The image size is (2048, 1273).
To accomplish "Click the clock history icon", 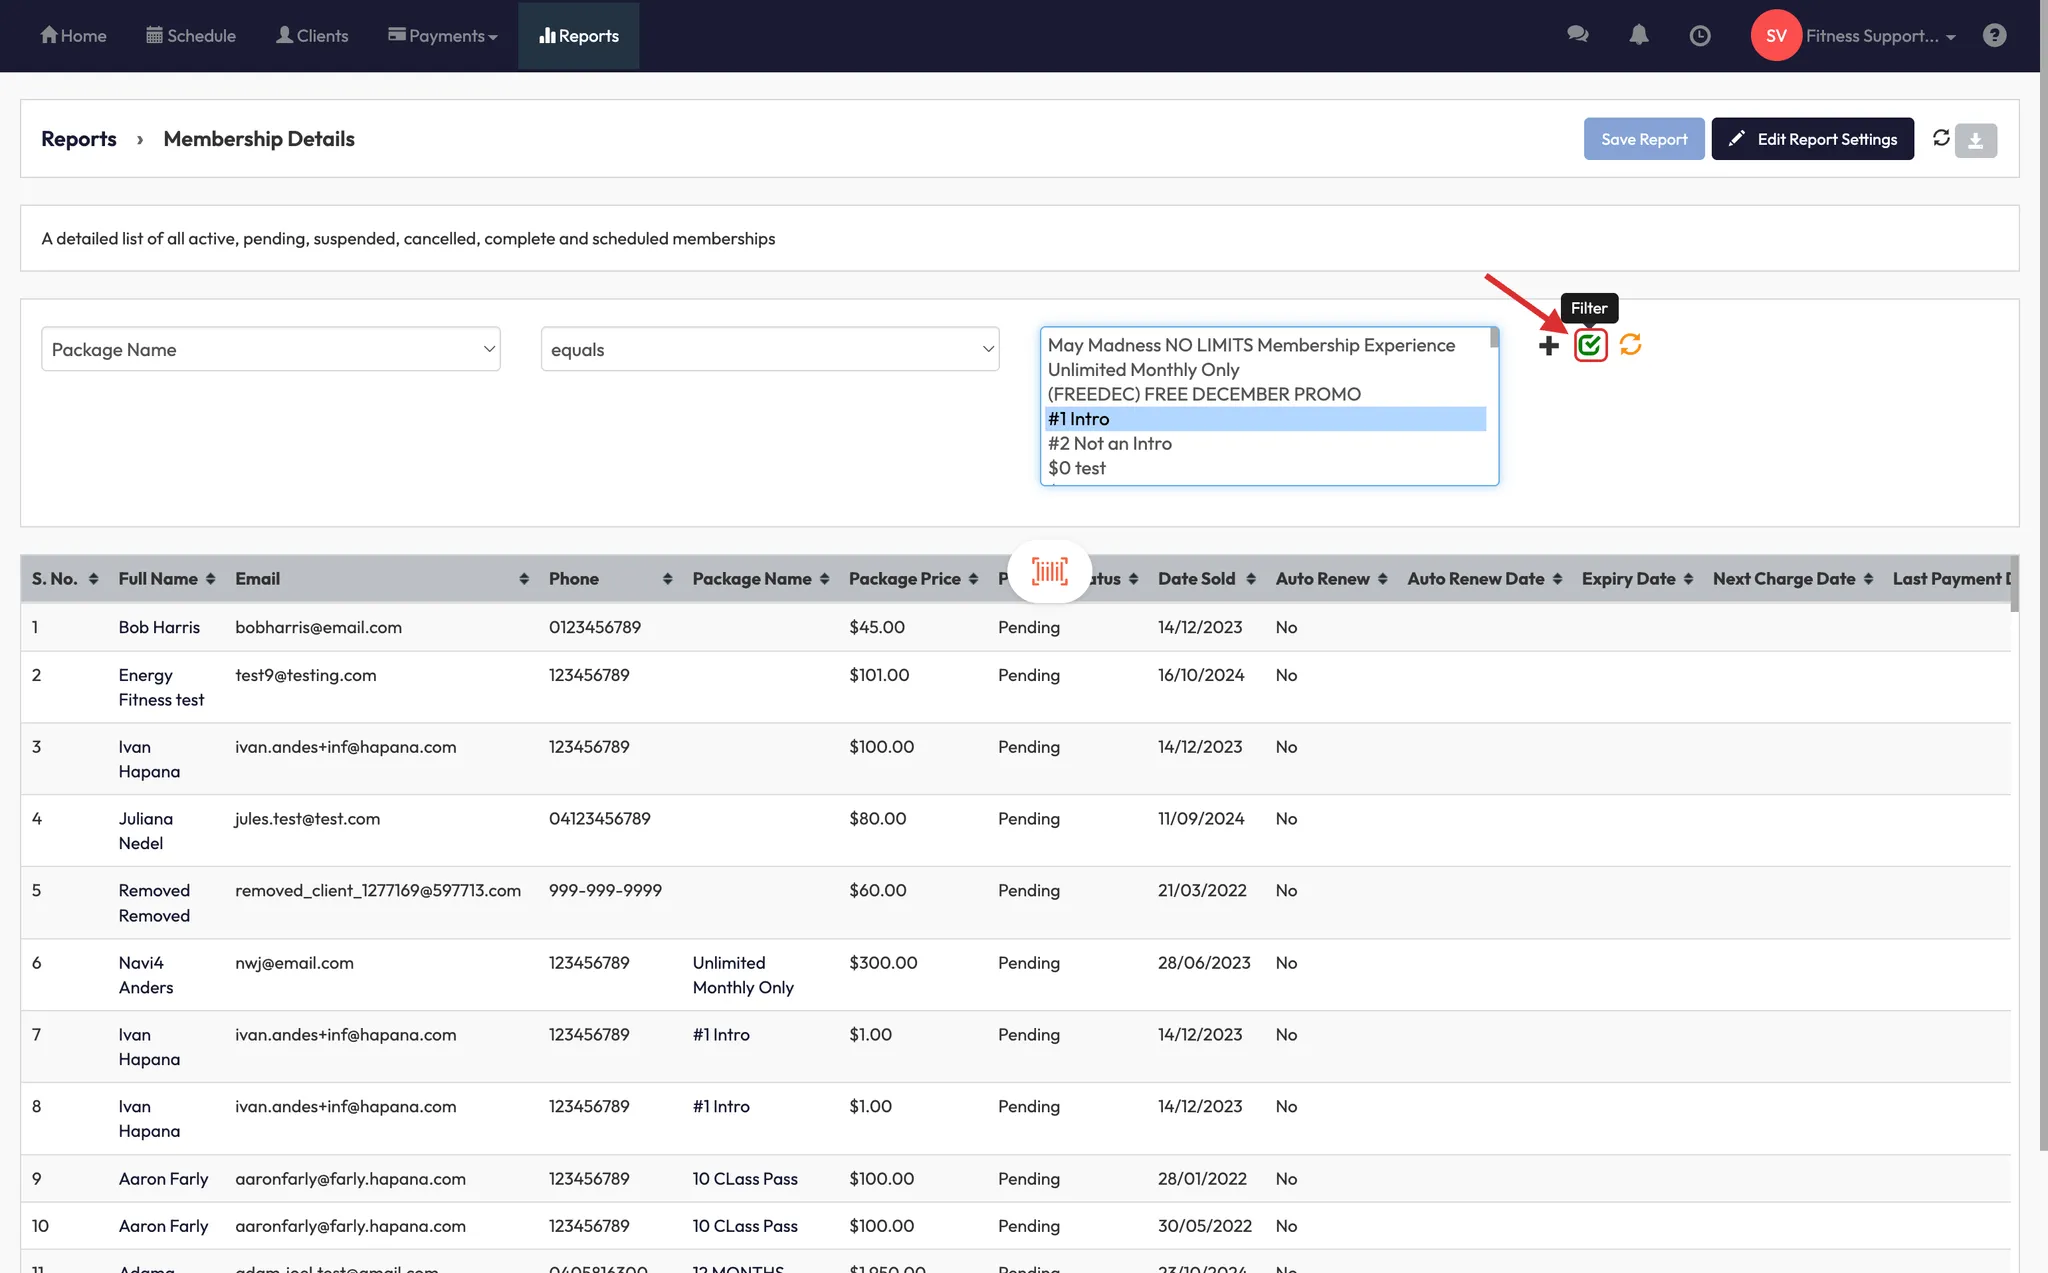I will pos(1699,36).
